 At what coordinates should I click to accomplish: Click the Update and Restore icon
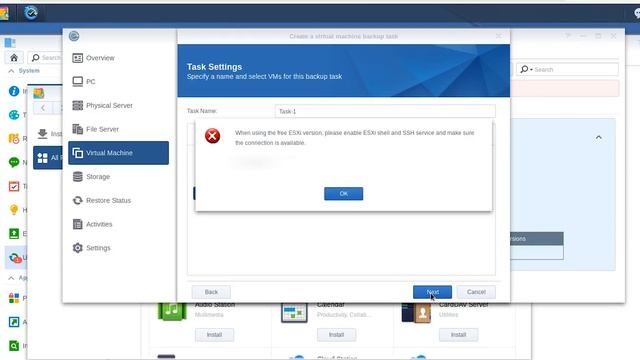tap(15, 258)
